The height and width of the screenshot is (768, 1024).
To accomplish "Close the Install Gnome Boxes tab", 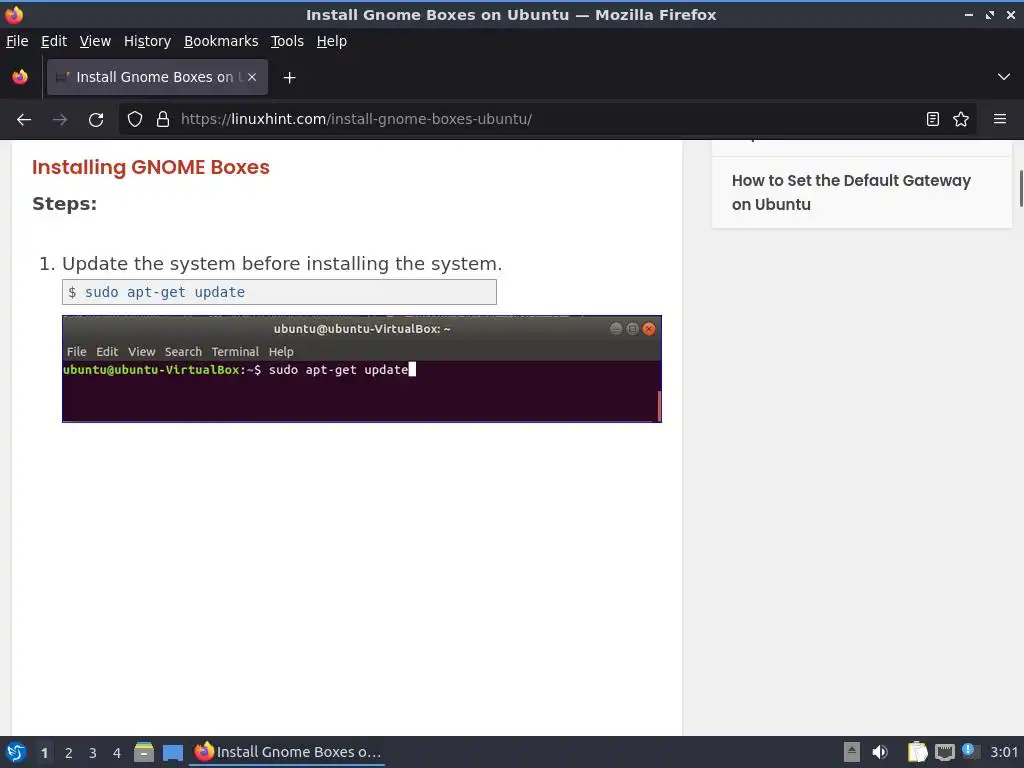I will (252, 77).
